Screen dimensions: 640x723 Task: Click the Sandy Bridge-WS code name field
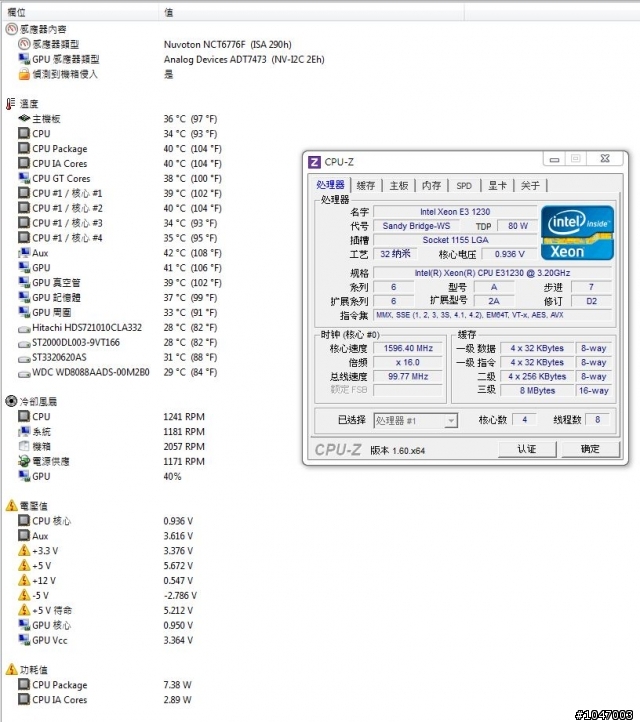[416, 226]
